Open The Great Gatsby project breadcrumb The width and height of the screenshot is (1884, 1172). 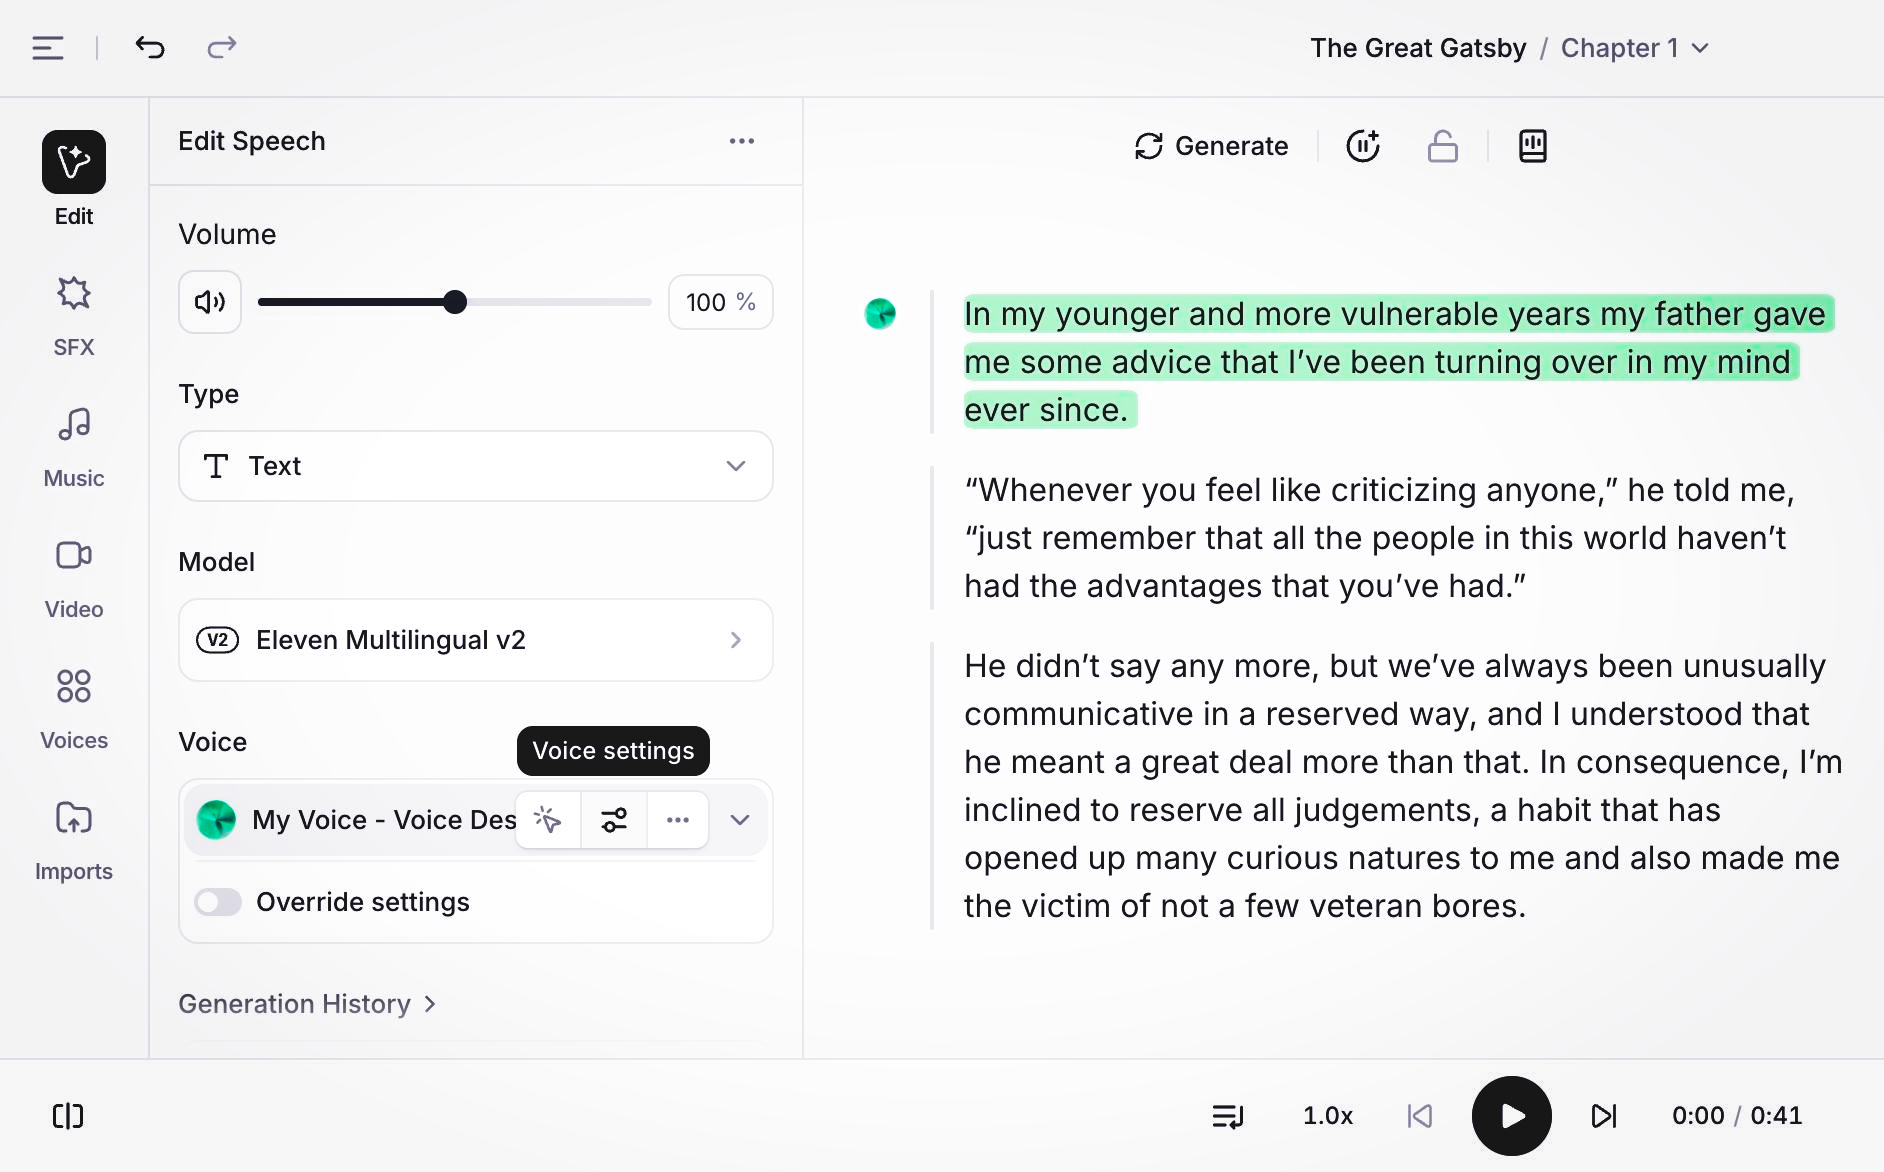1418,48
